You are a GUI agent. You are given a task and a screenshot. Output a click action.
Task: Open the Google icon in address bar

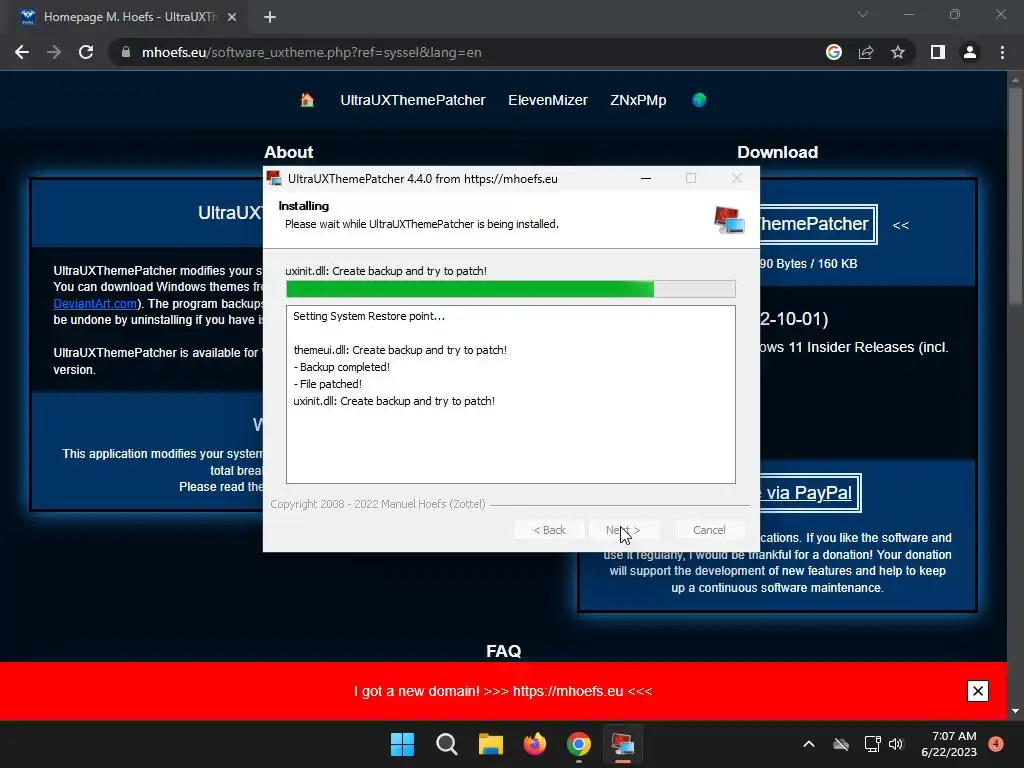click(x=834, y=52)
